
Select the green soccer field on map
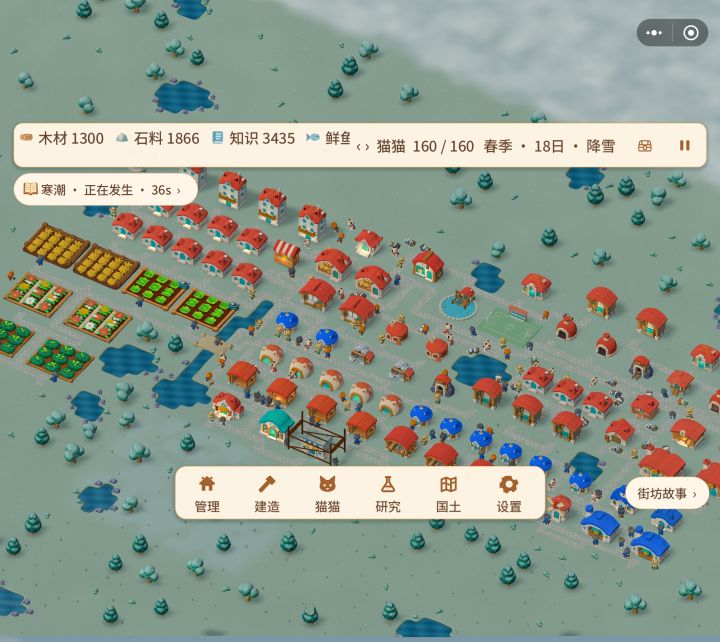point(509,327)
